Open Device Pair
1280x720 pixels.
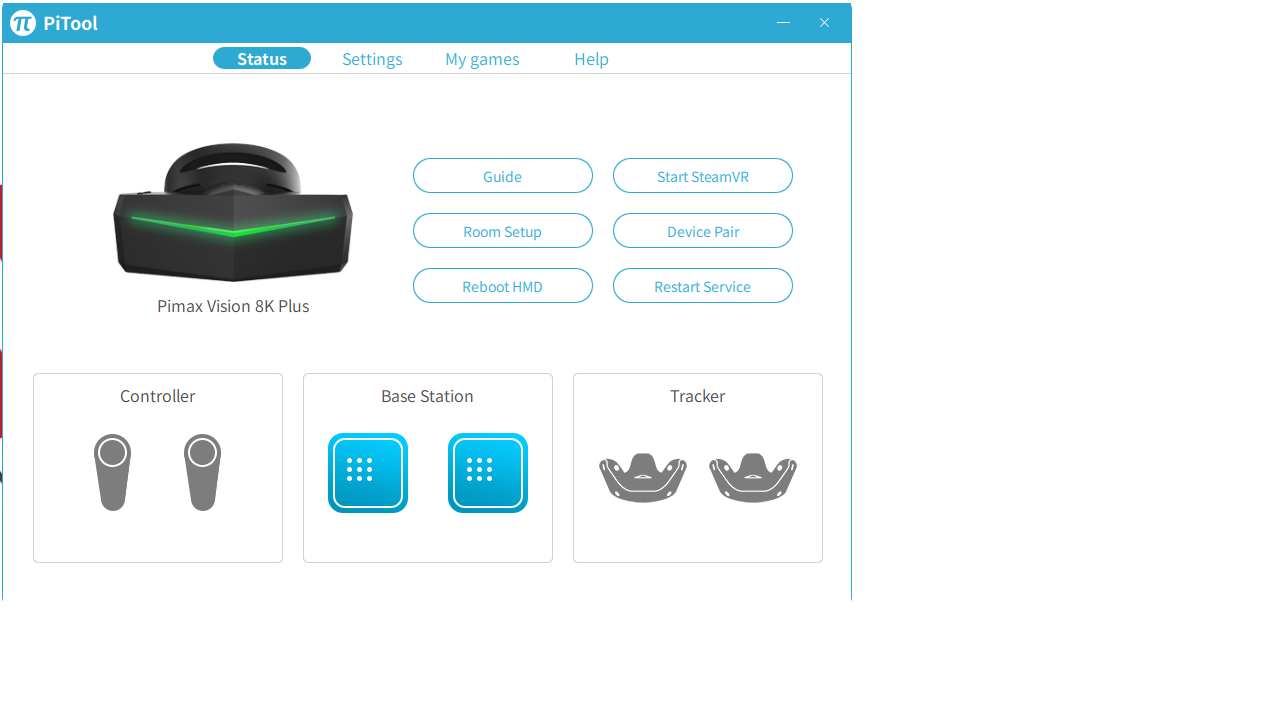(703, 231)
